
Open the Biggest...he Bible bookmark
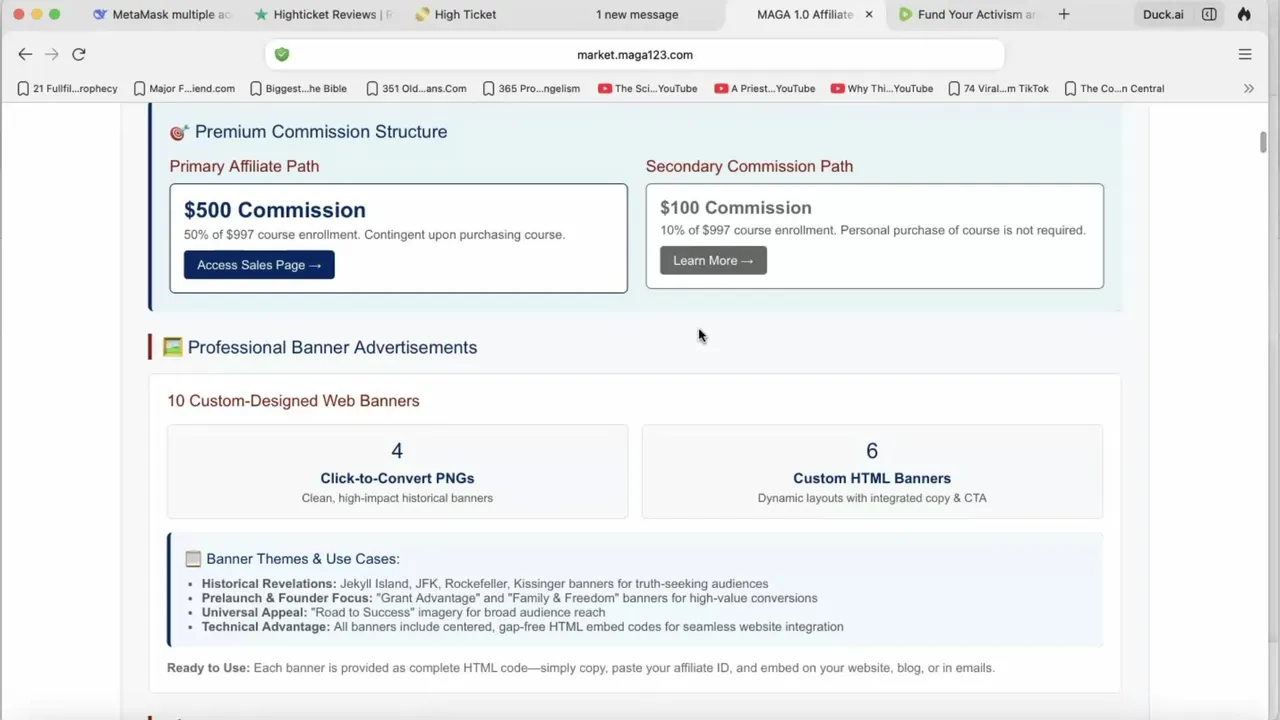click(298, 88)
